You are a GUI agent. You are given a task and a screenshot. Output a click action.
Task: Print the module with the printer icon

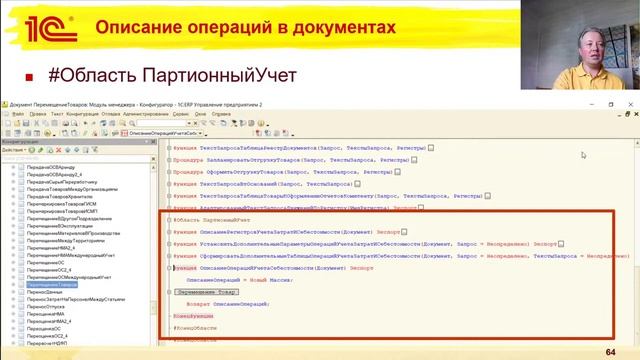65,123
